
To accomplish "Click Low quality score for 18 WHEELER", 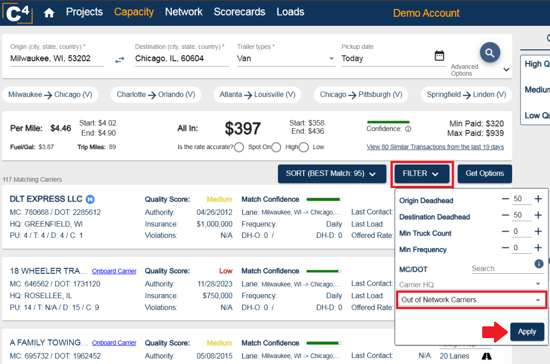I will pyautogui.click(x=226, y=271).
